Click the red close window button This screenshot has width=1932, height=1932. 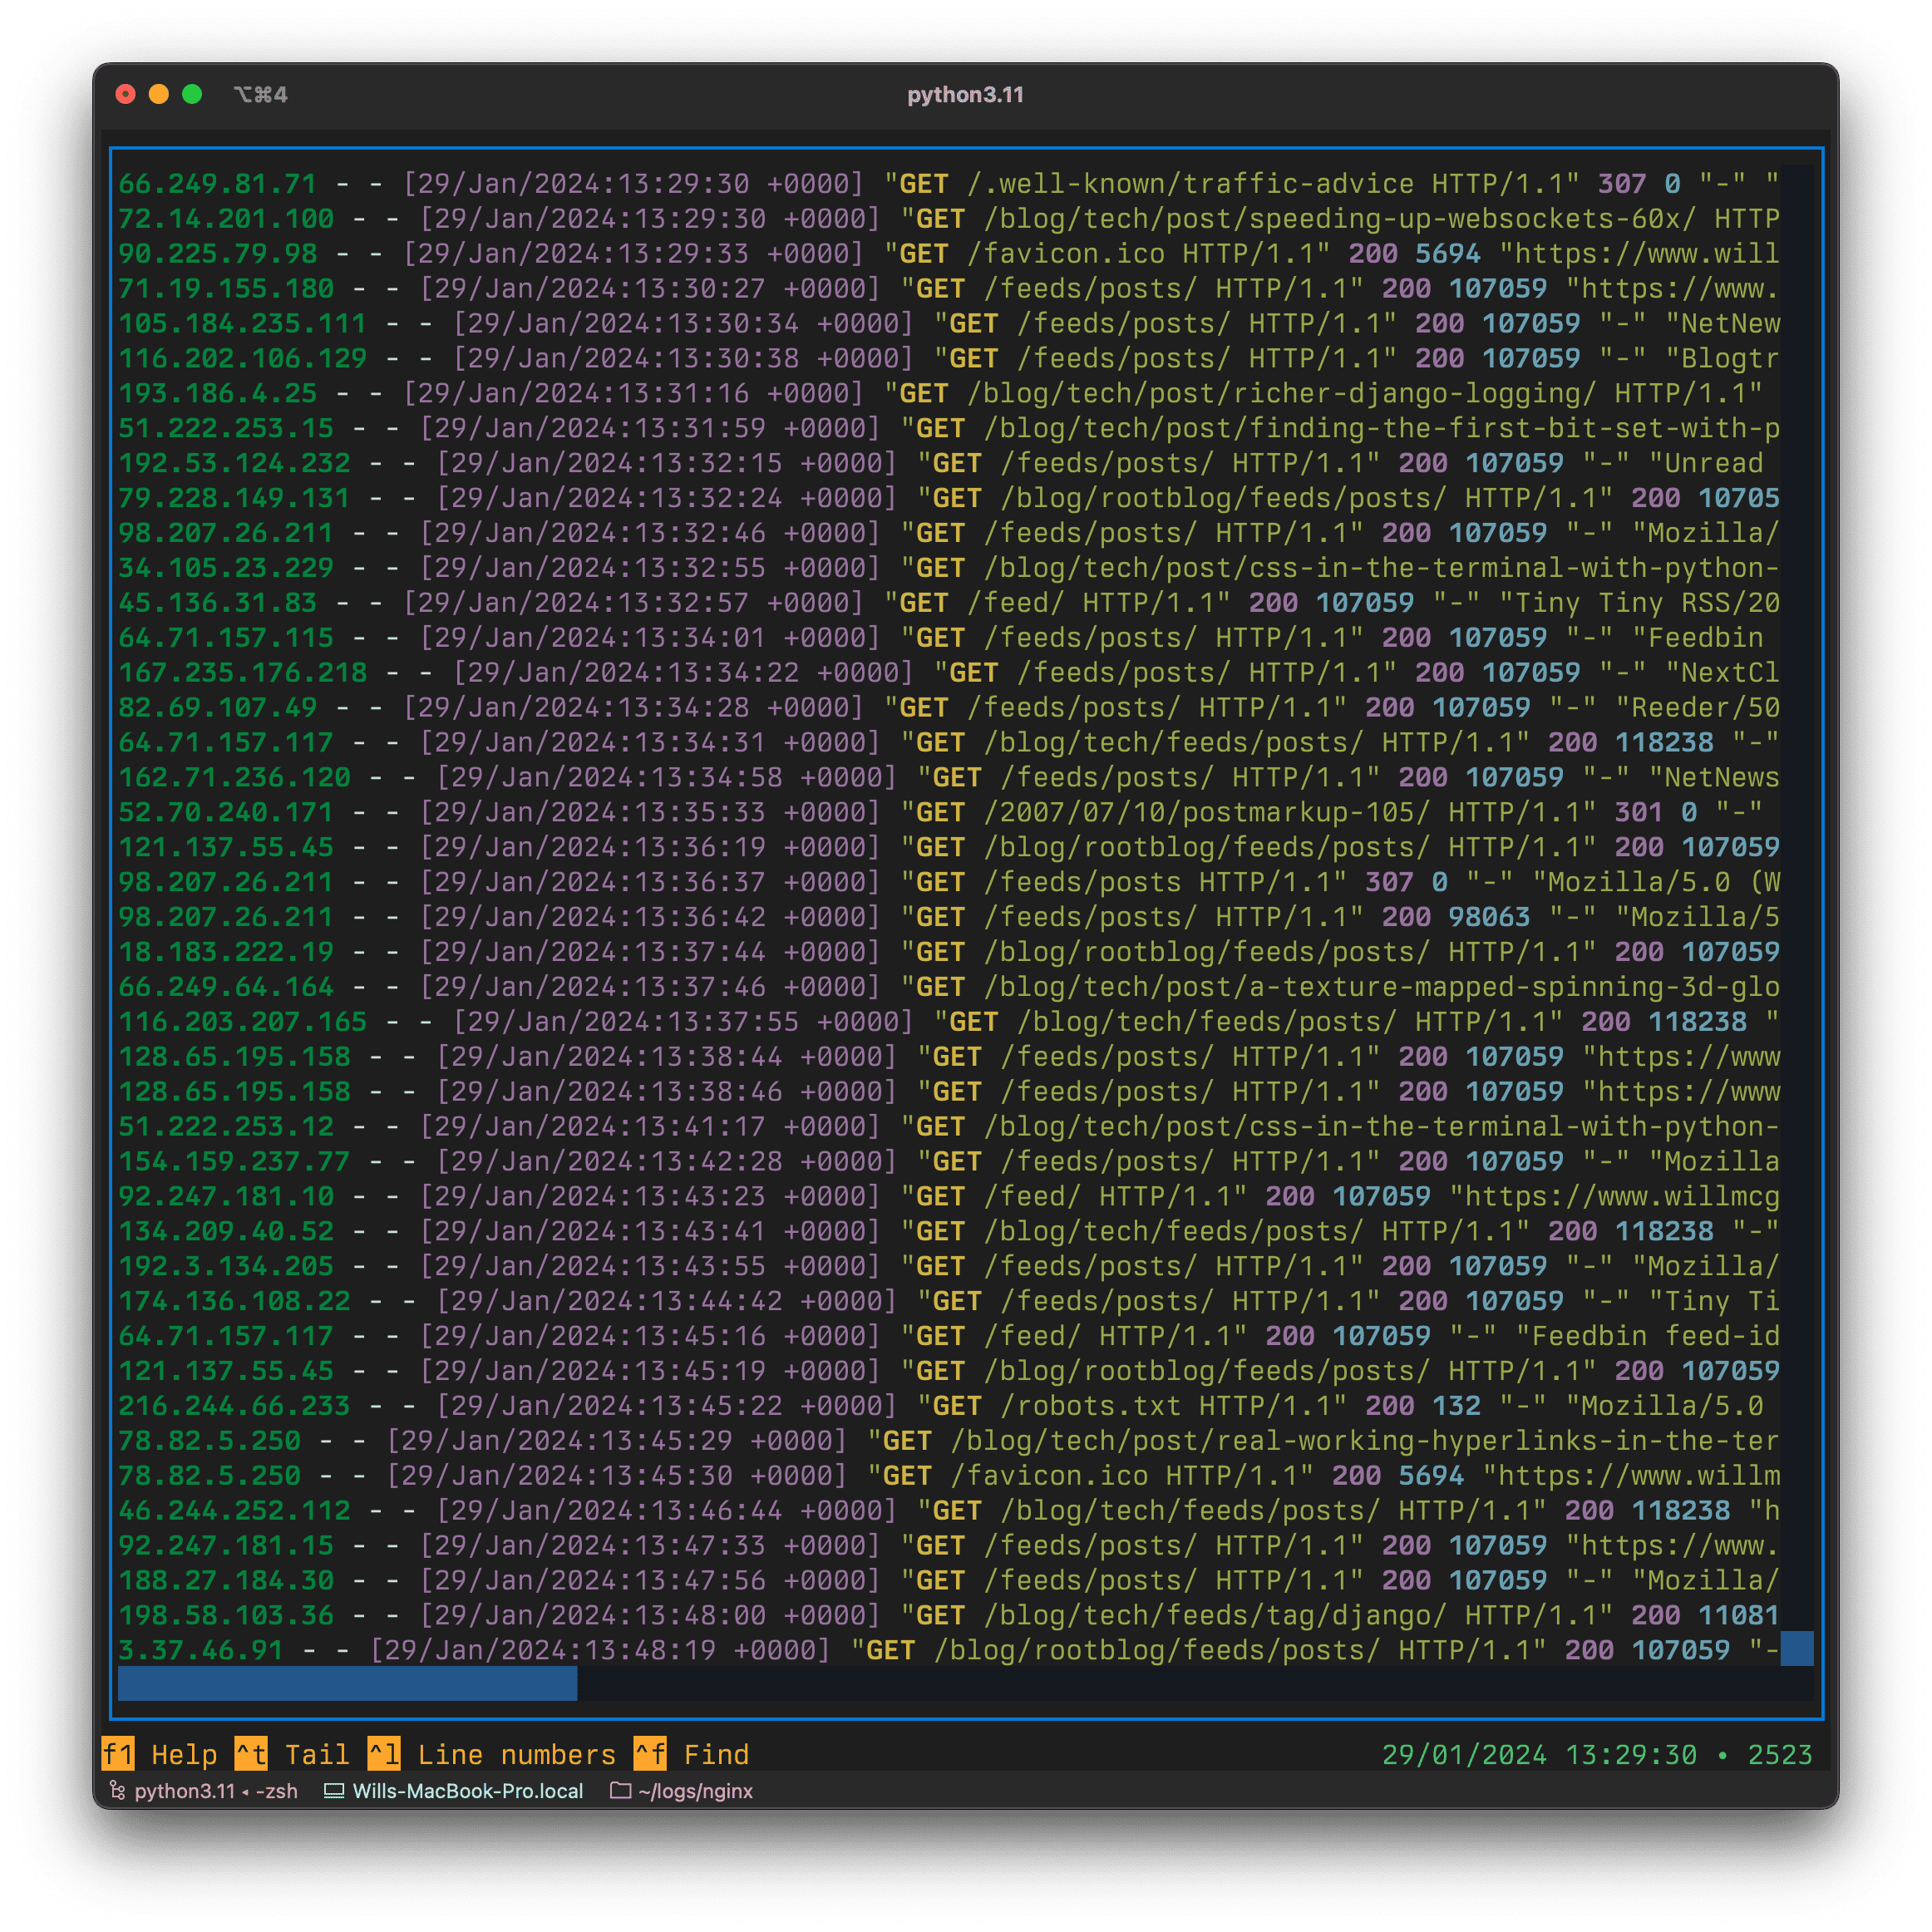click(126, 94)
